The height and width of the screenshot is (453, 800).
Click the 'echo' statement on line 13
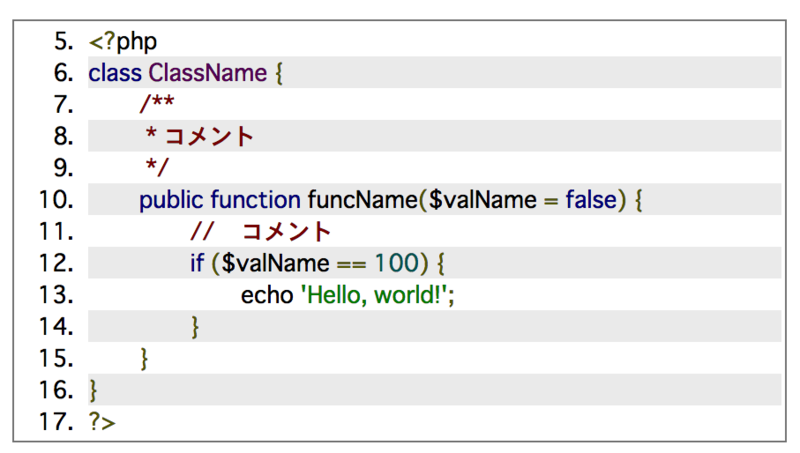[267, 295]
